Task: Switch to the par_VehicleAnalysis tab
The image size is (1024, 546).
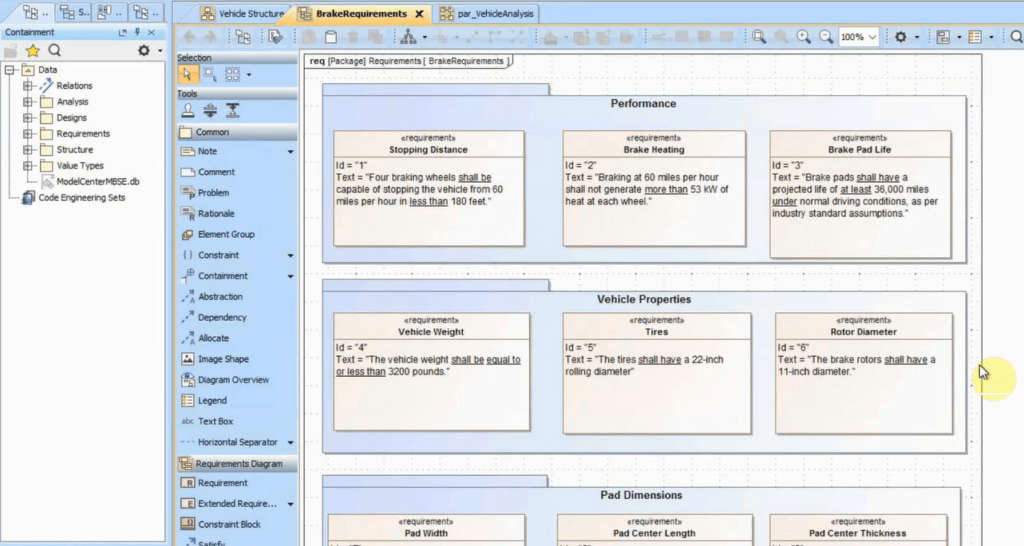Action: tap(487, 13)
